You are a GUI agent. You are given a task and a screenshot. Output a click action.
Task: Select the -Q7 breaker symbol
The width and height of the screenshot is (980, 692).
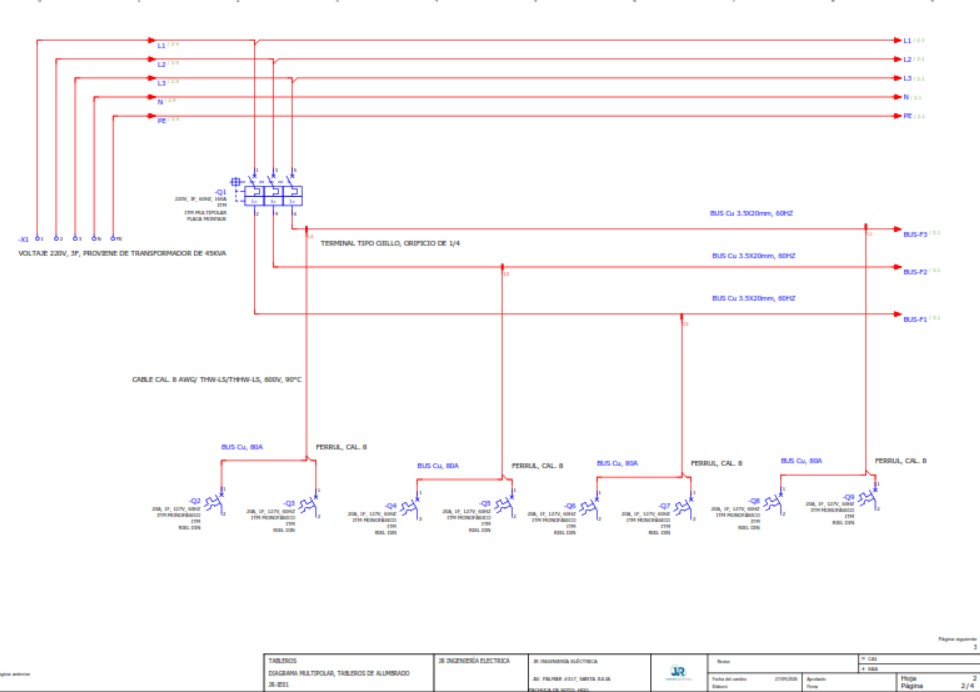pos(686,507)
